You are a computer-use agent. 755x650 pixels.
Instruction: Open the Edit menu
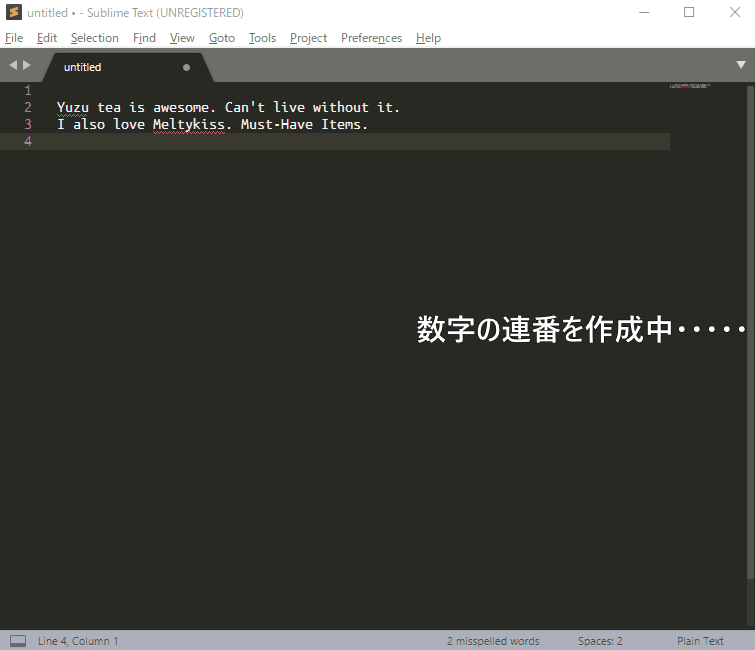point(47,38)
